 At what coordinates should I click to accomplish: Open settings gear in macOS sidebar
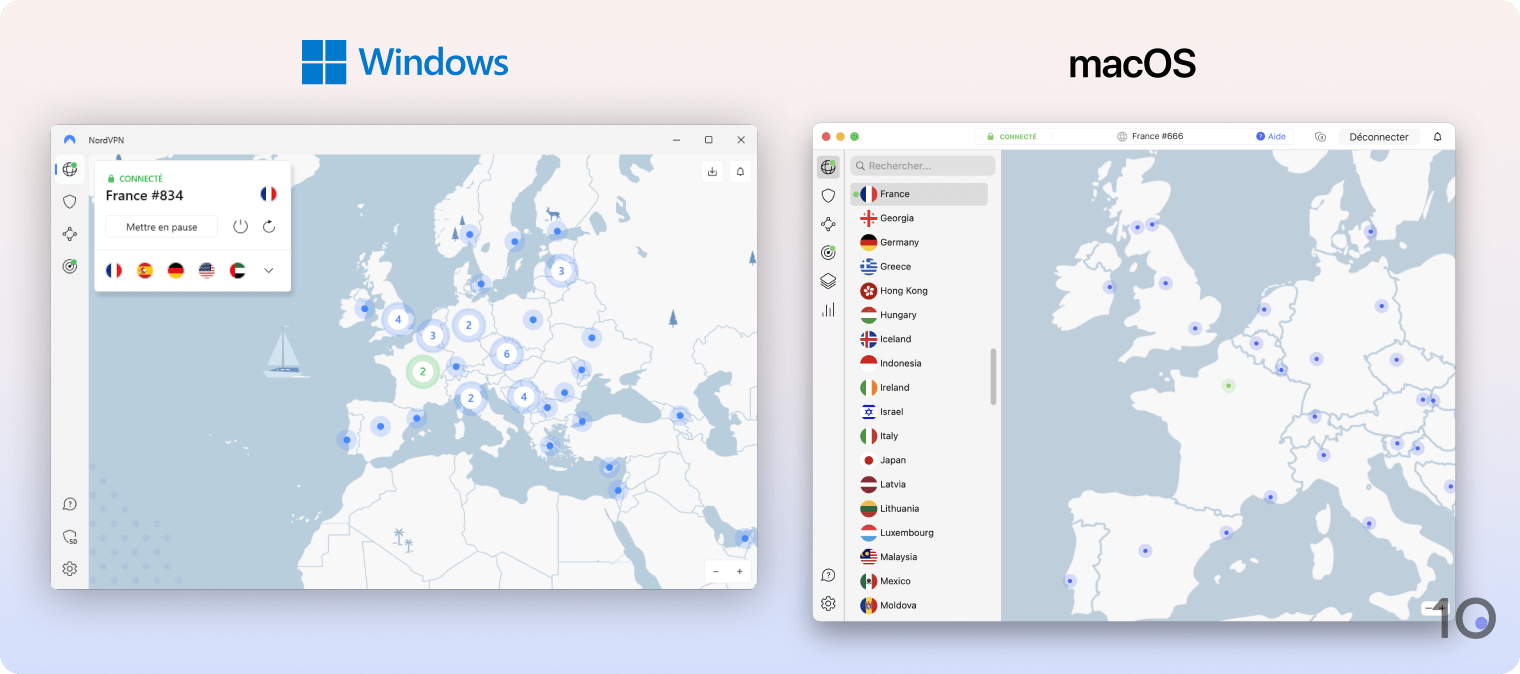point(828,604)
